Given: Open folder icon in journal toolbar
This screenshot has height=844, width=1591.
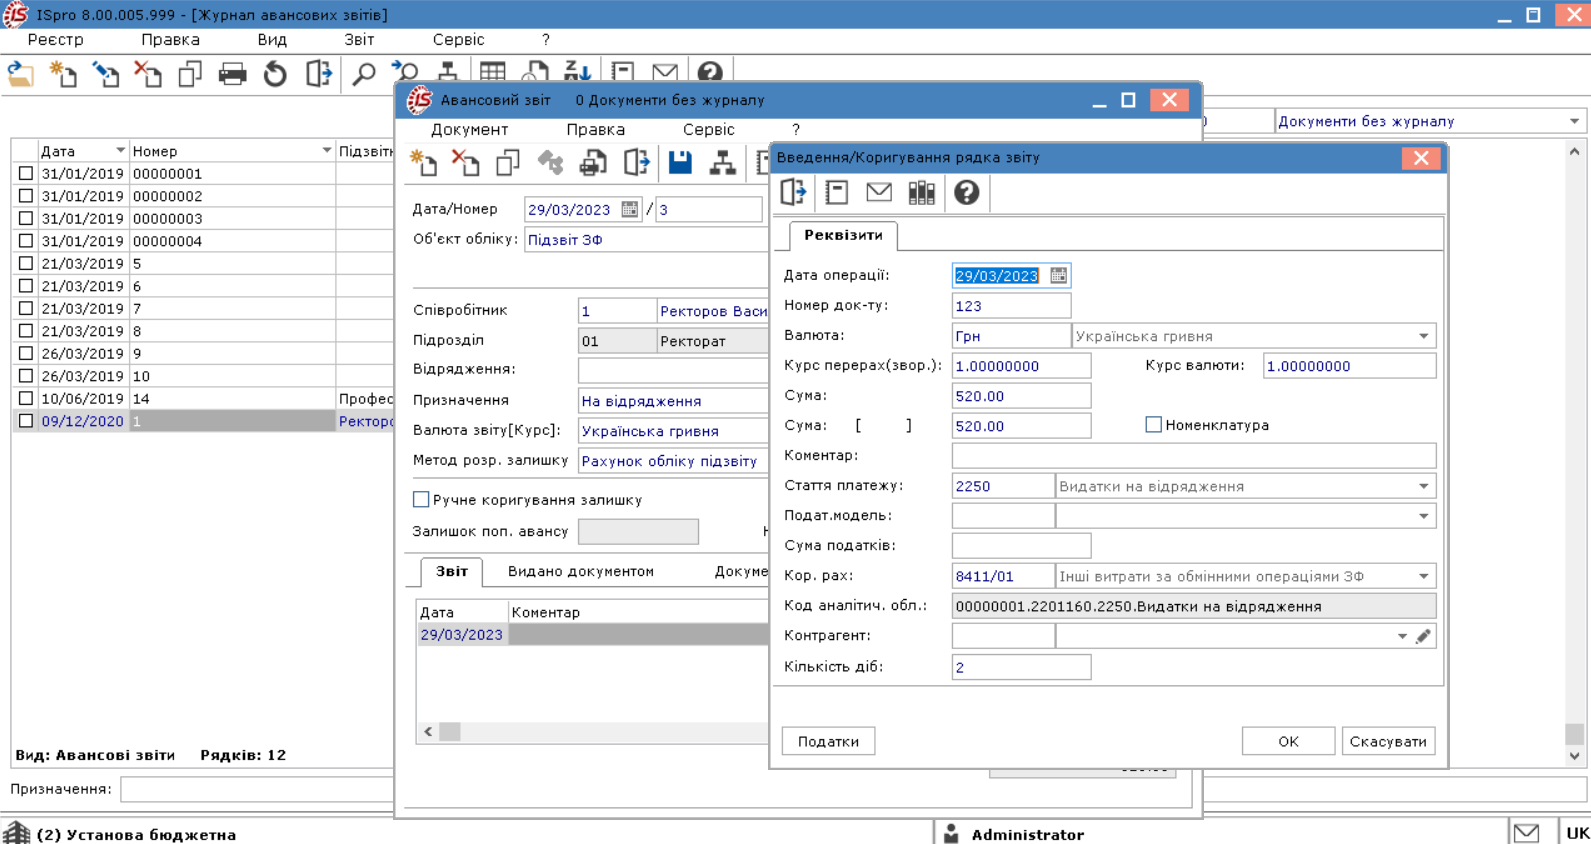Looking at the screenshot, I should click(x=21, y=74).
